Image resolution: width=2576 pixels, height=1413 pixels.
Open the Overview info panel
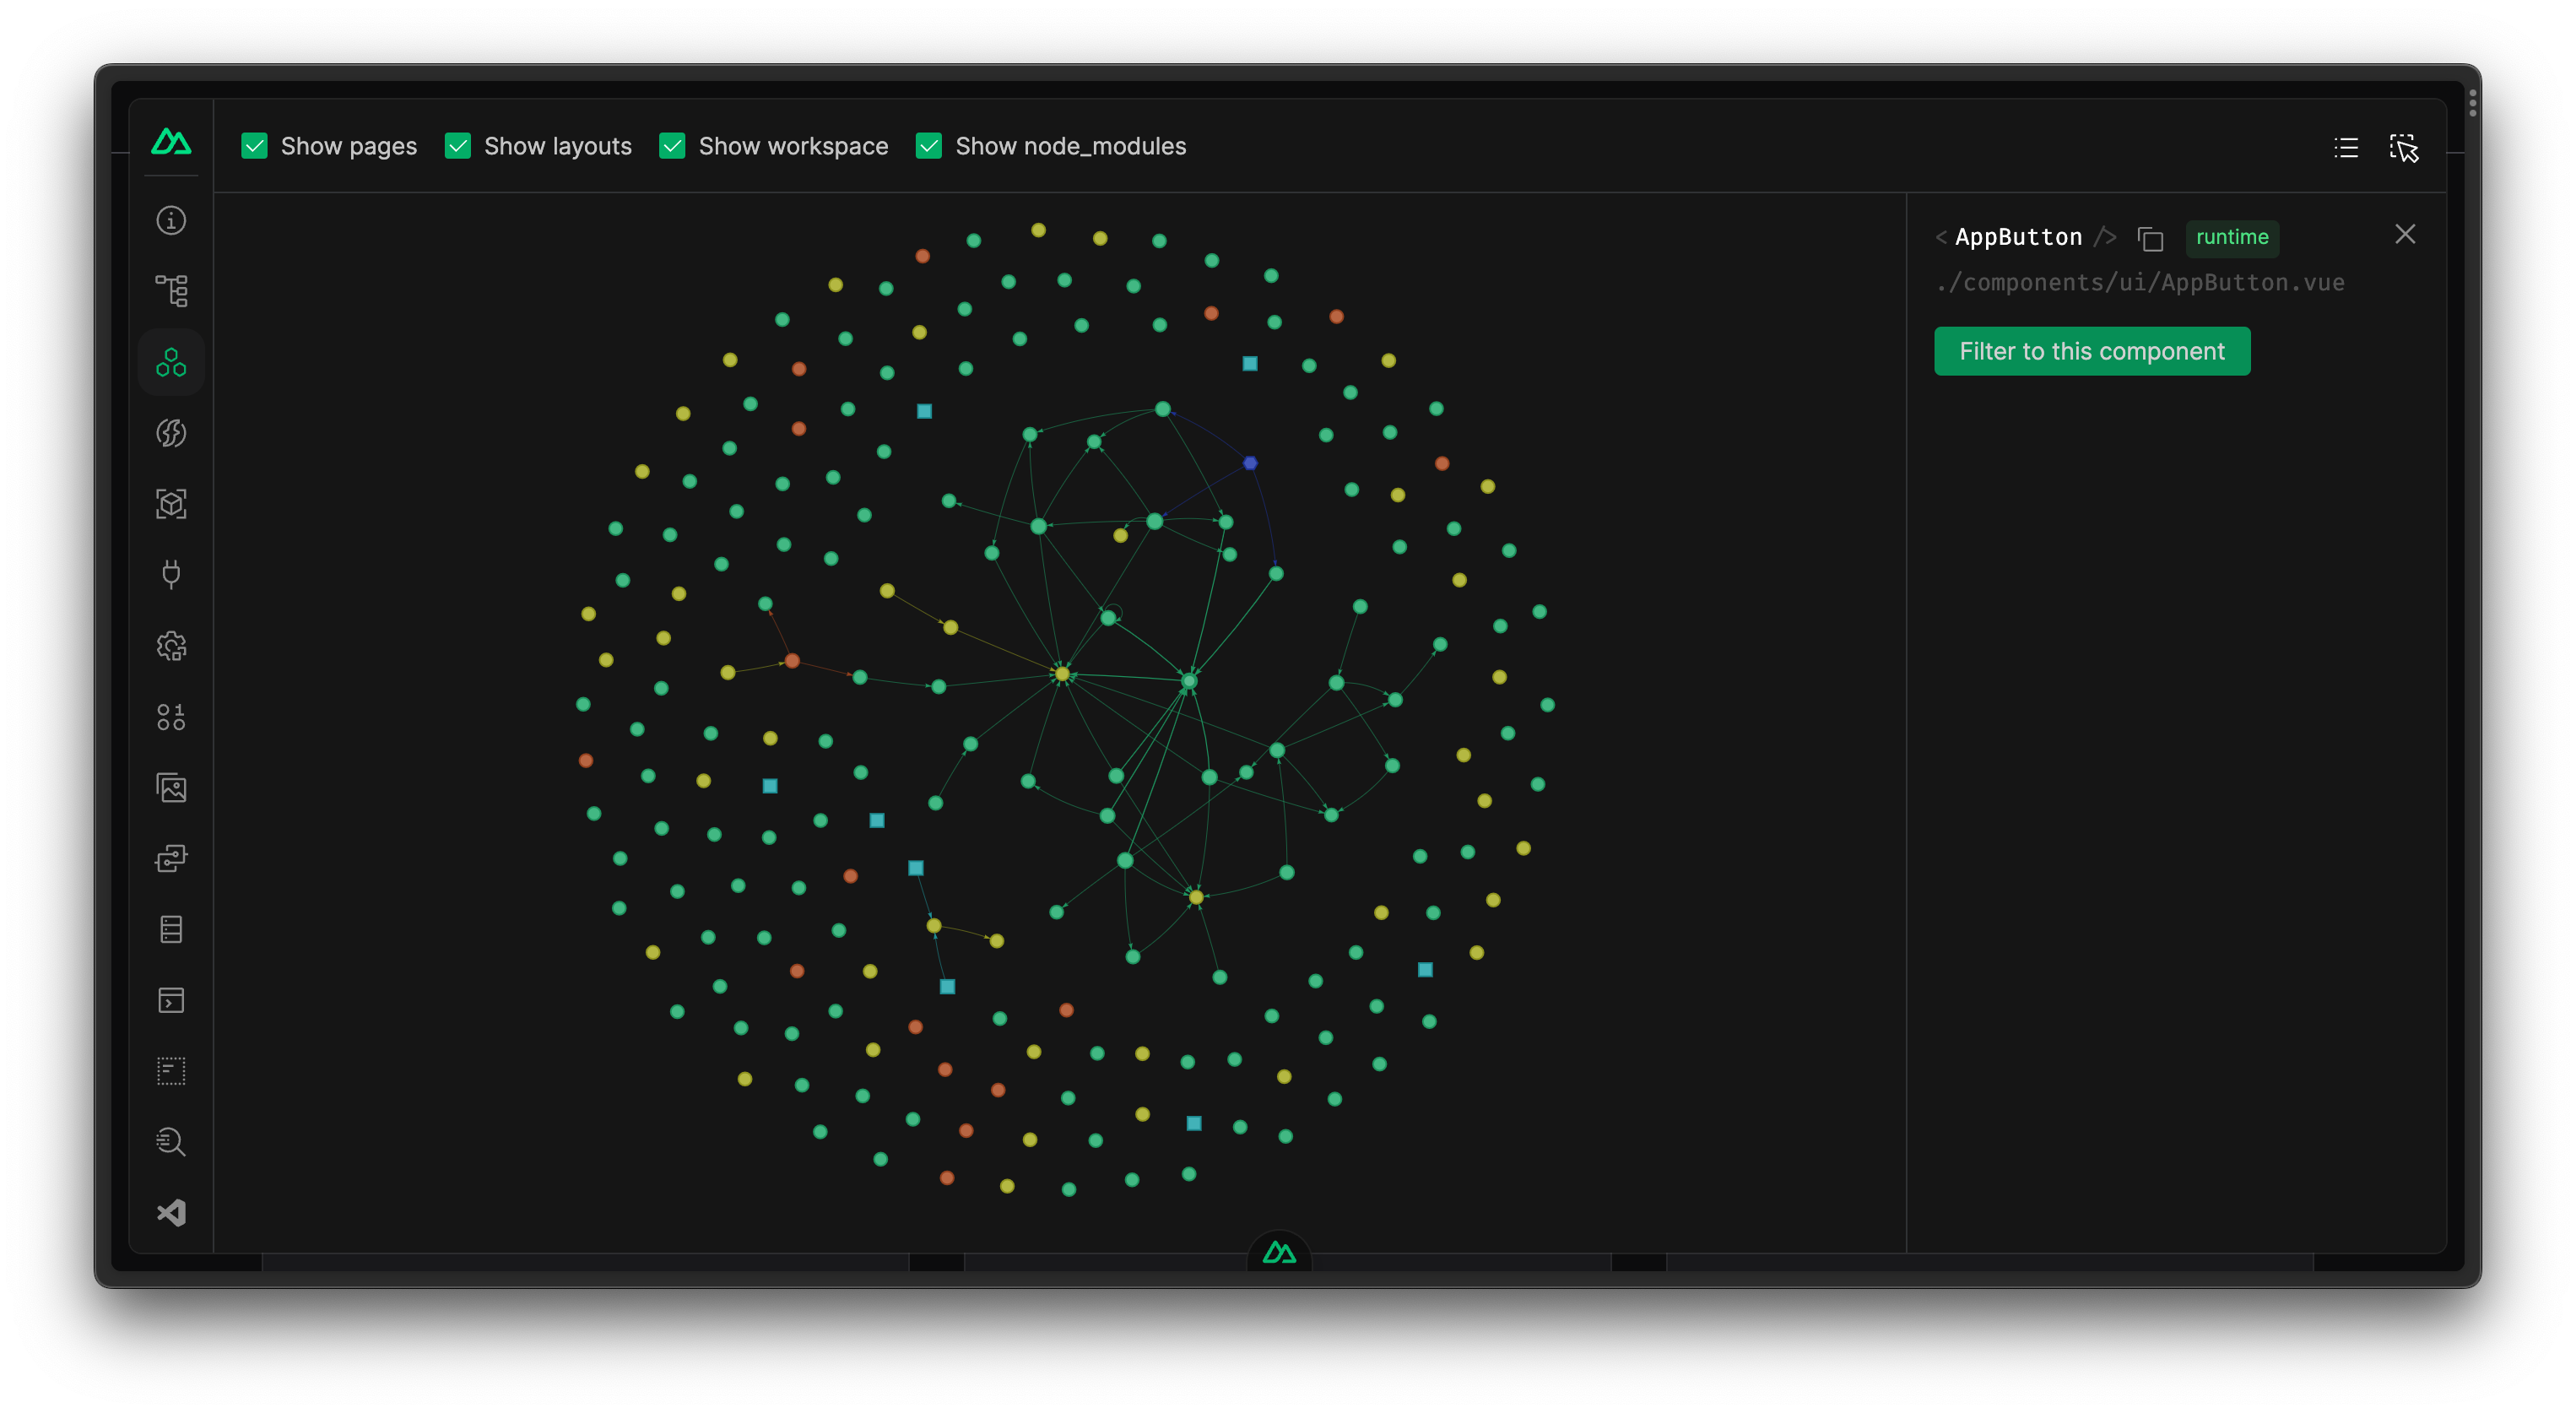(171, 220)
